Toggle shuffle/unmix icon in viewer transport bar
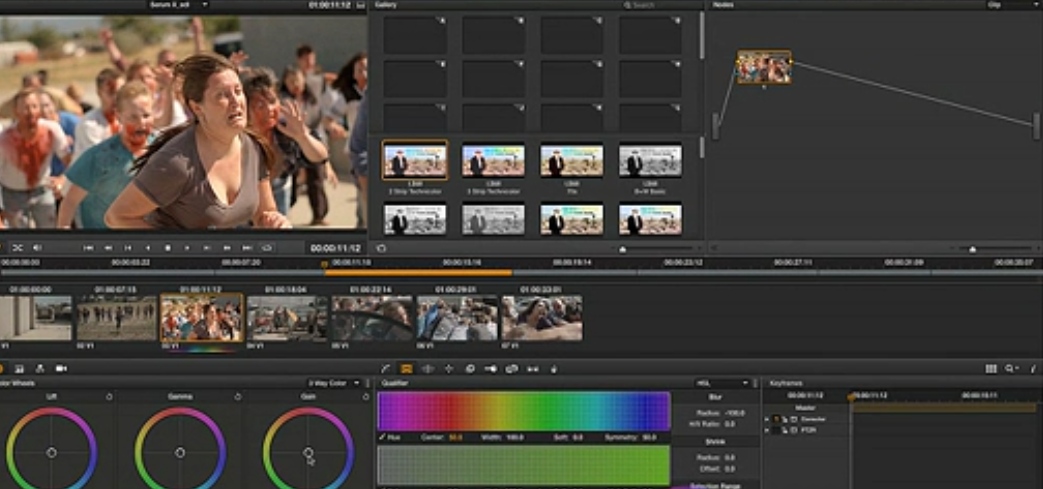 click(18, 247)
